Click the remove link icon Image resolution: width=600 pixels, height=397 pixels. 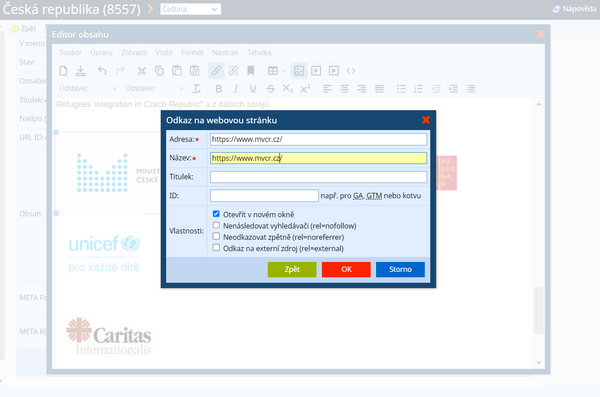(233, 71)
